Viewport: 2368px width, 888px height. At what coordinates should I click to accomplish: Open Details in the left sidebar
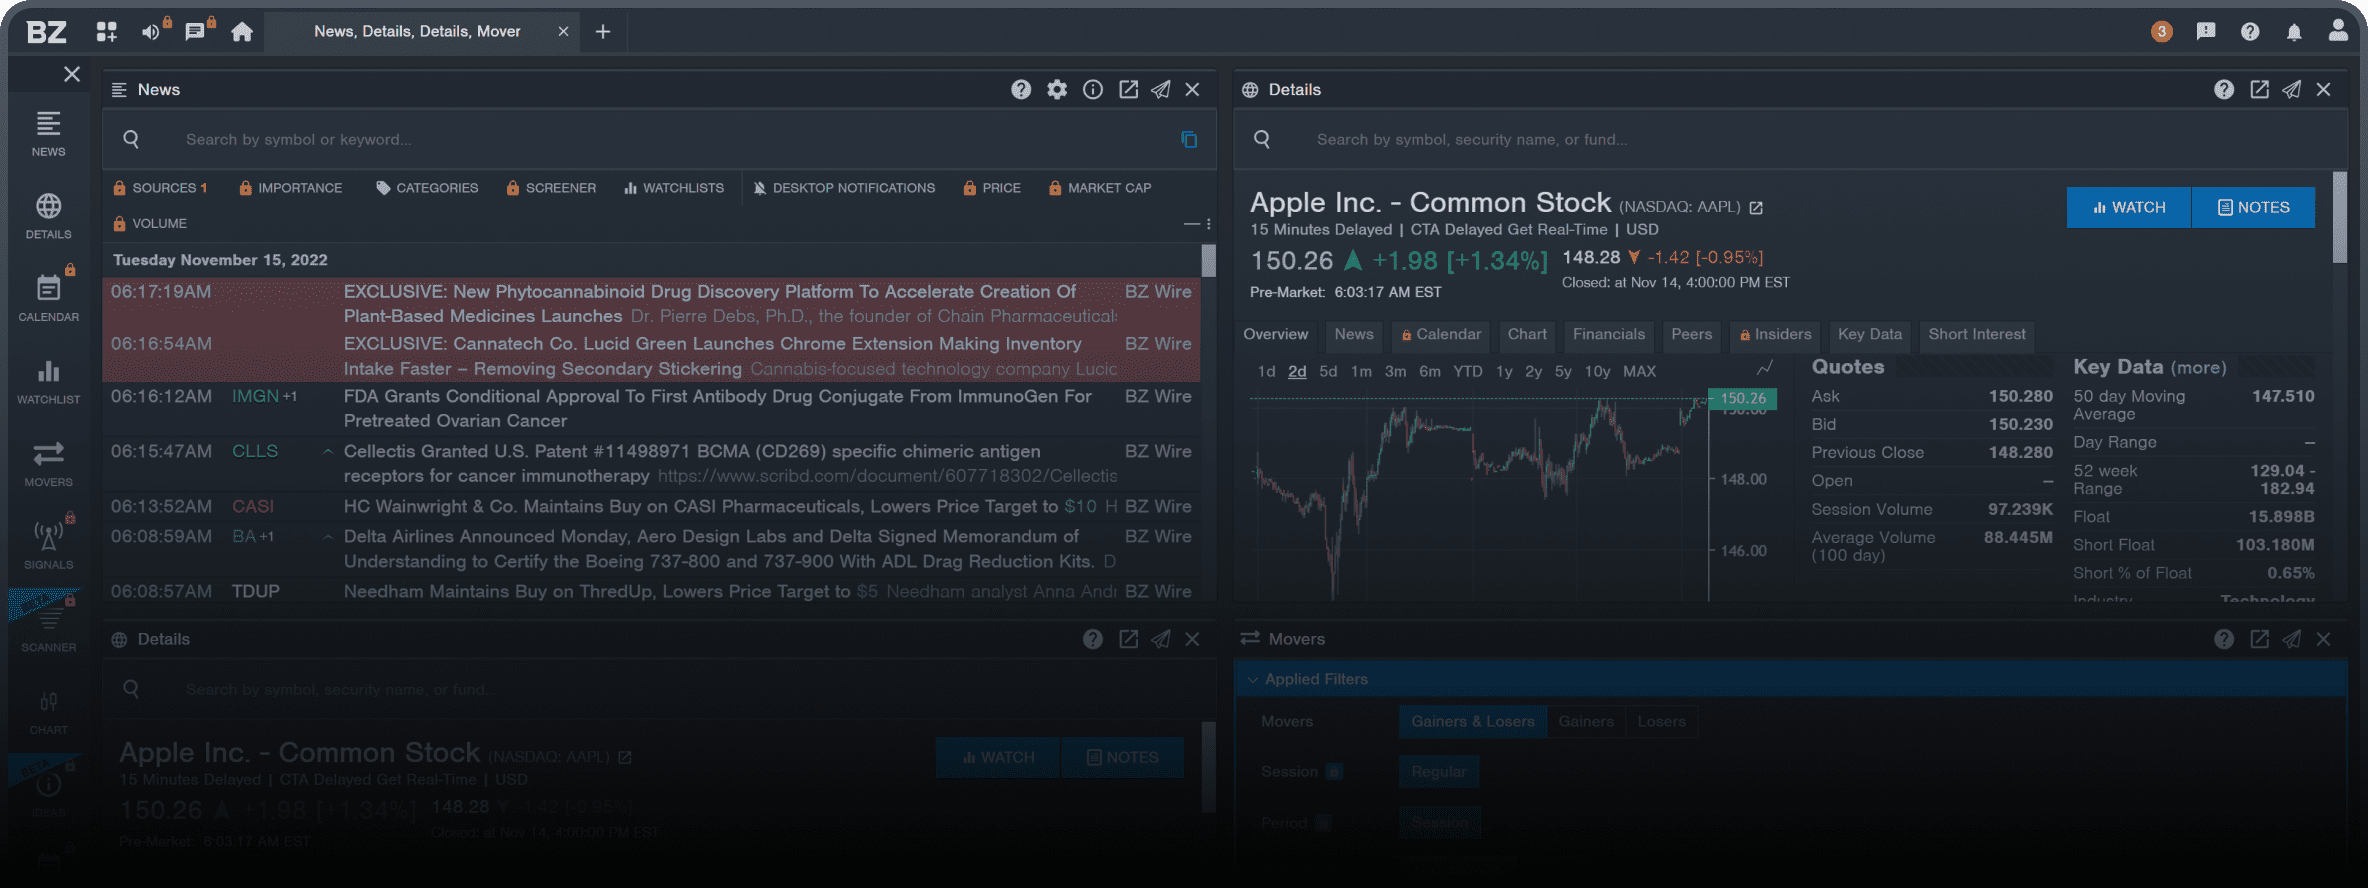click(x=48, y=217)
